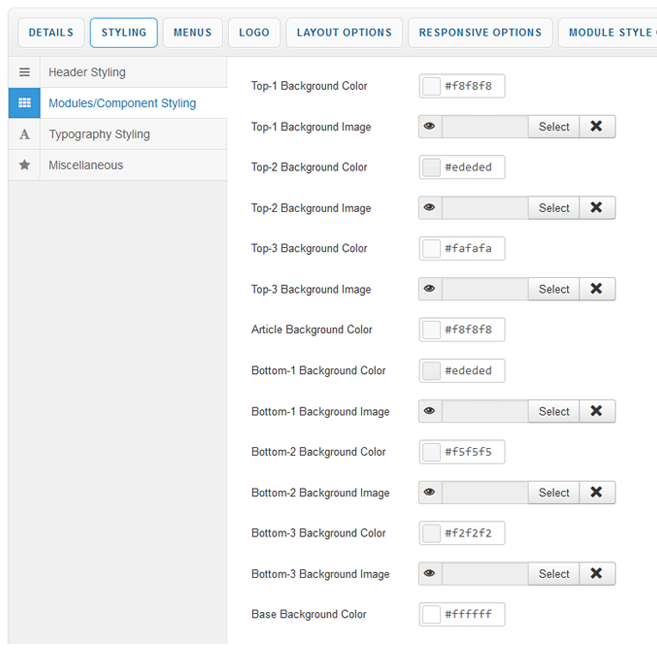Switch to the Layout Options tab
This screenshot has width=657, height=657.
point(344,33)
